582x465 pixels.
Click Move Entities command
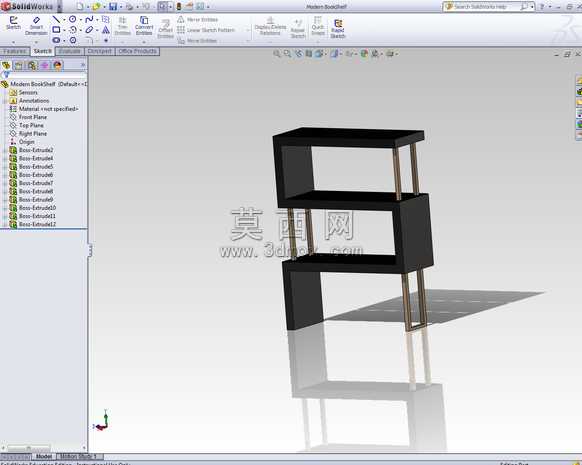coord(197,41)
